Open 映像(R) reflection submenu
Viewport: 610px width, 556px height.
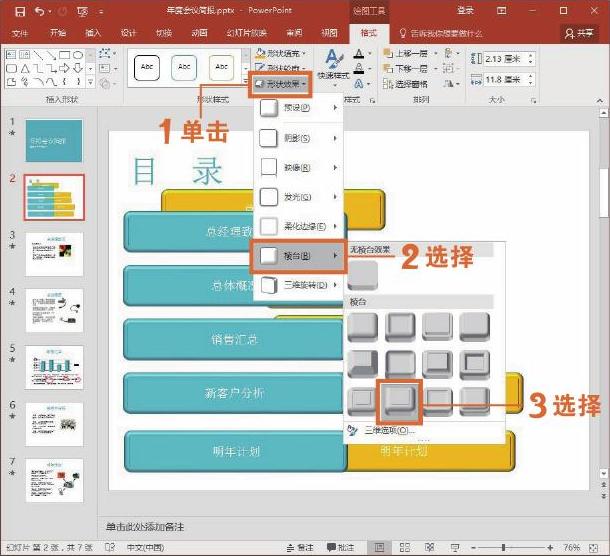point(298,168)
